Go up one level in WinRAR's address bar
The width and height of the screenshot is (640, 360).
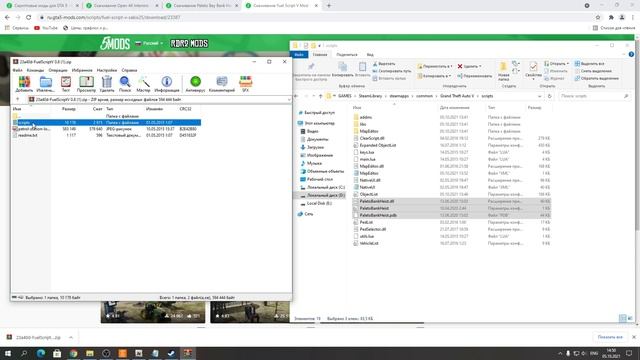click(18, 99)
